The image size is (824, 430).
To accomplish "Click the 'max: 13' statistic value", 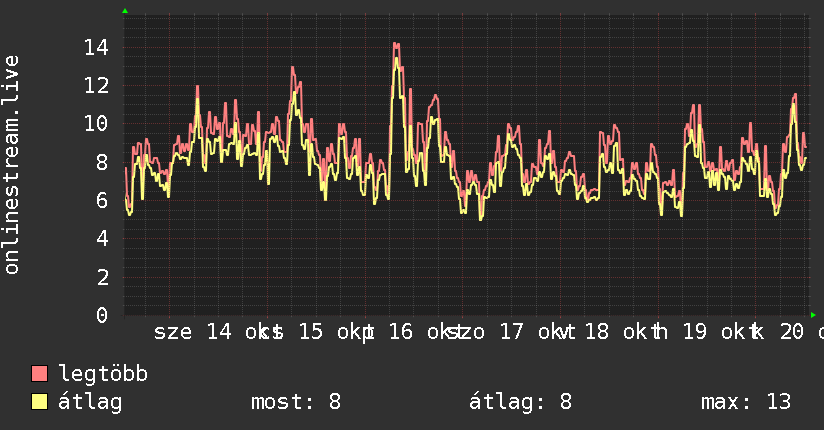I will (x=746, y=402).
